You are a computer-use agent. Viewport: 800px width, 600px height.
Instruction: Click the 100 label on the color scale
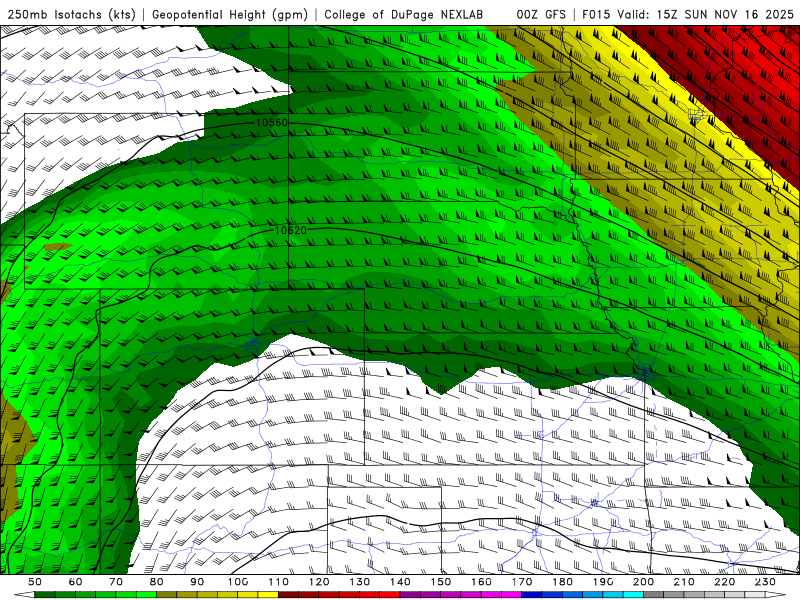tap(238, 582)
